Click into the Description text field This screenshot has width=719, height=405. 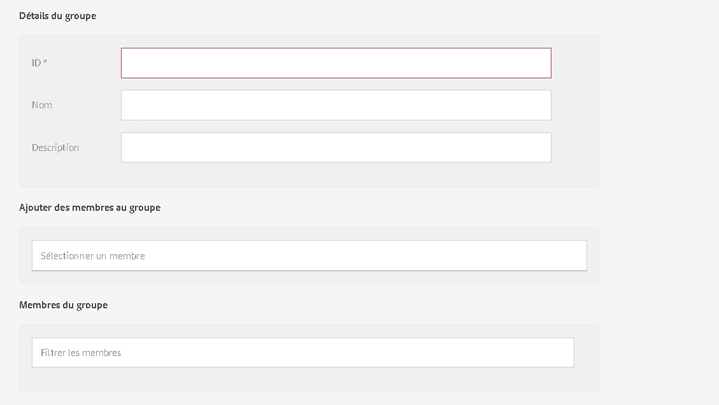tap(335, 147)
